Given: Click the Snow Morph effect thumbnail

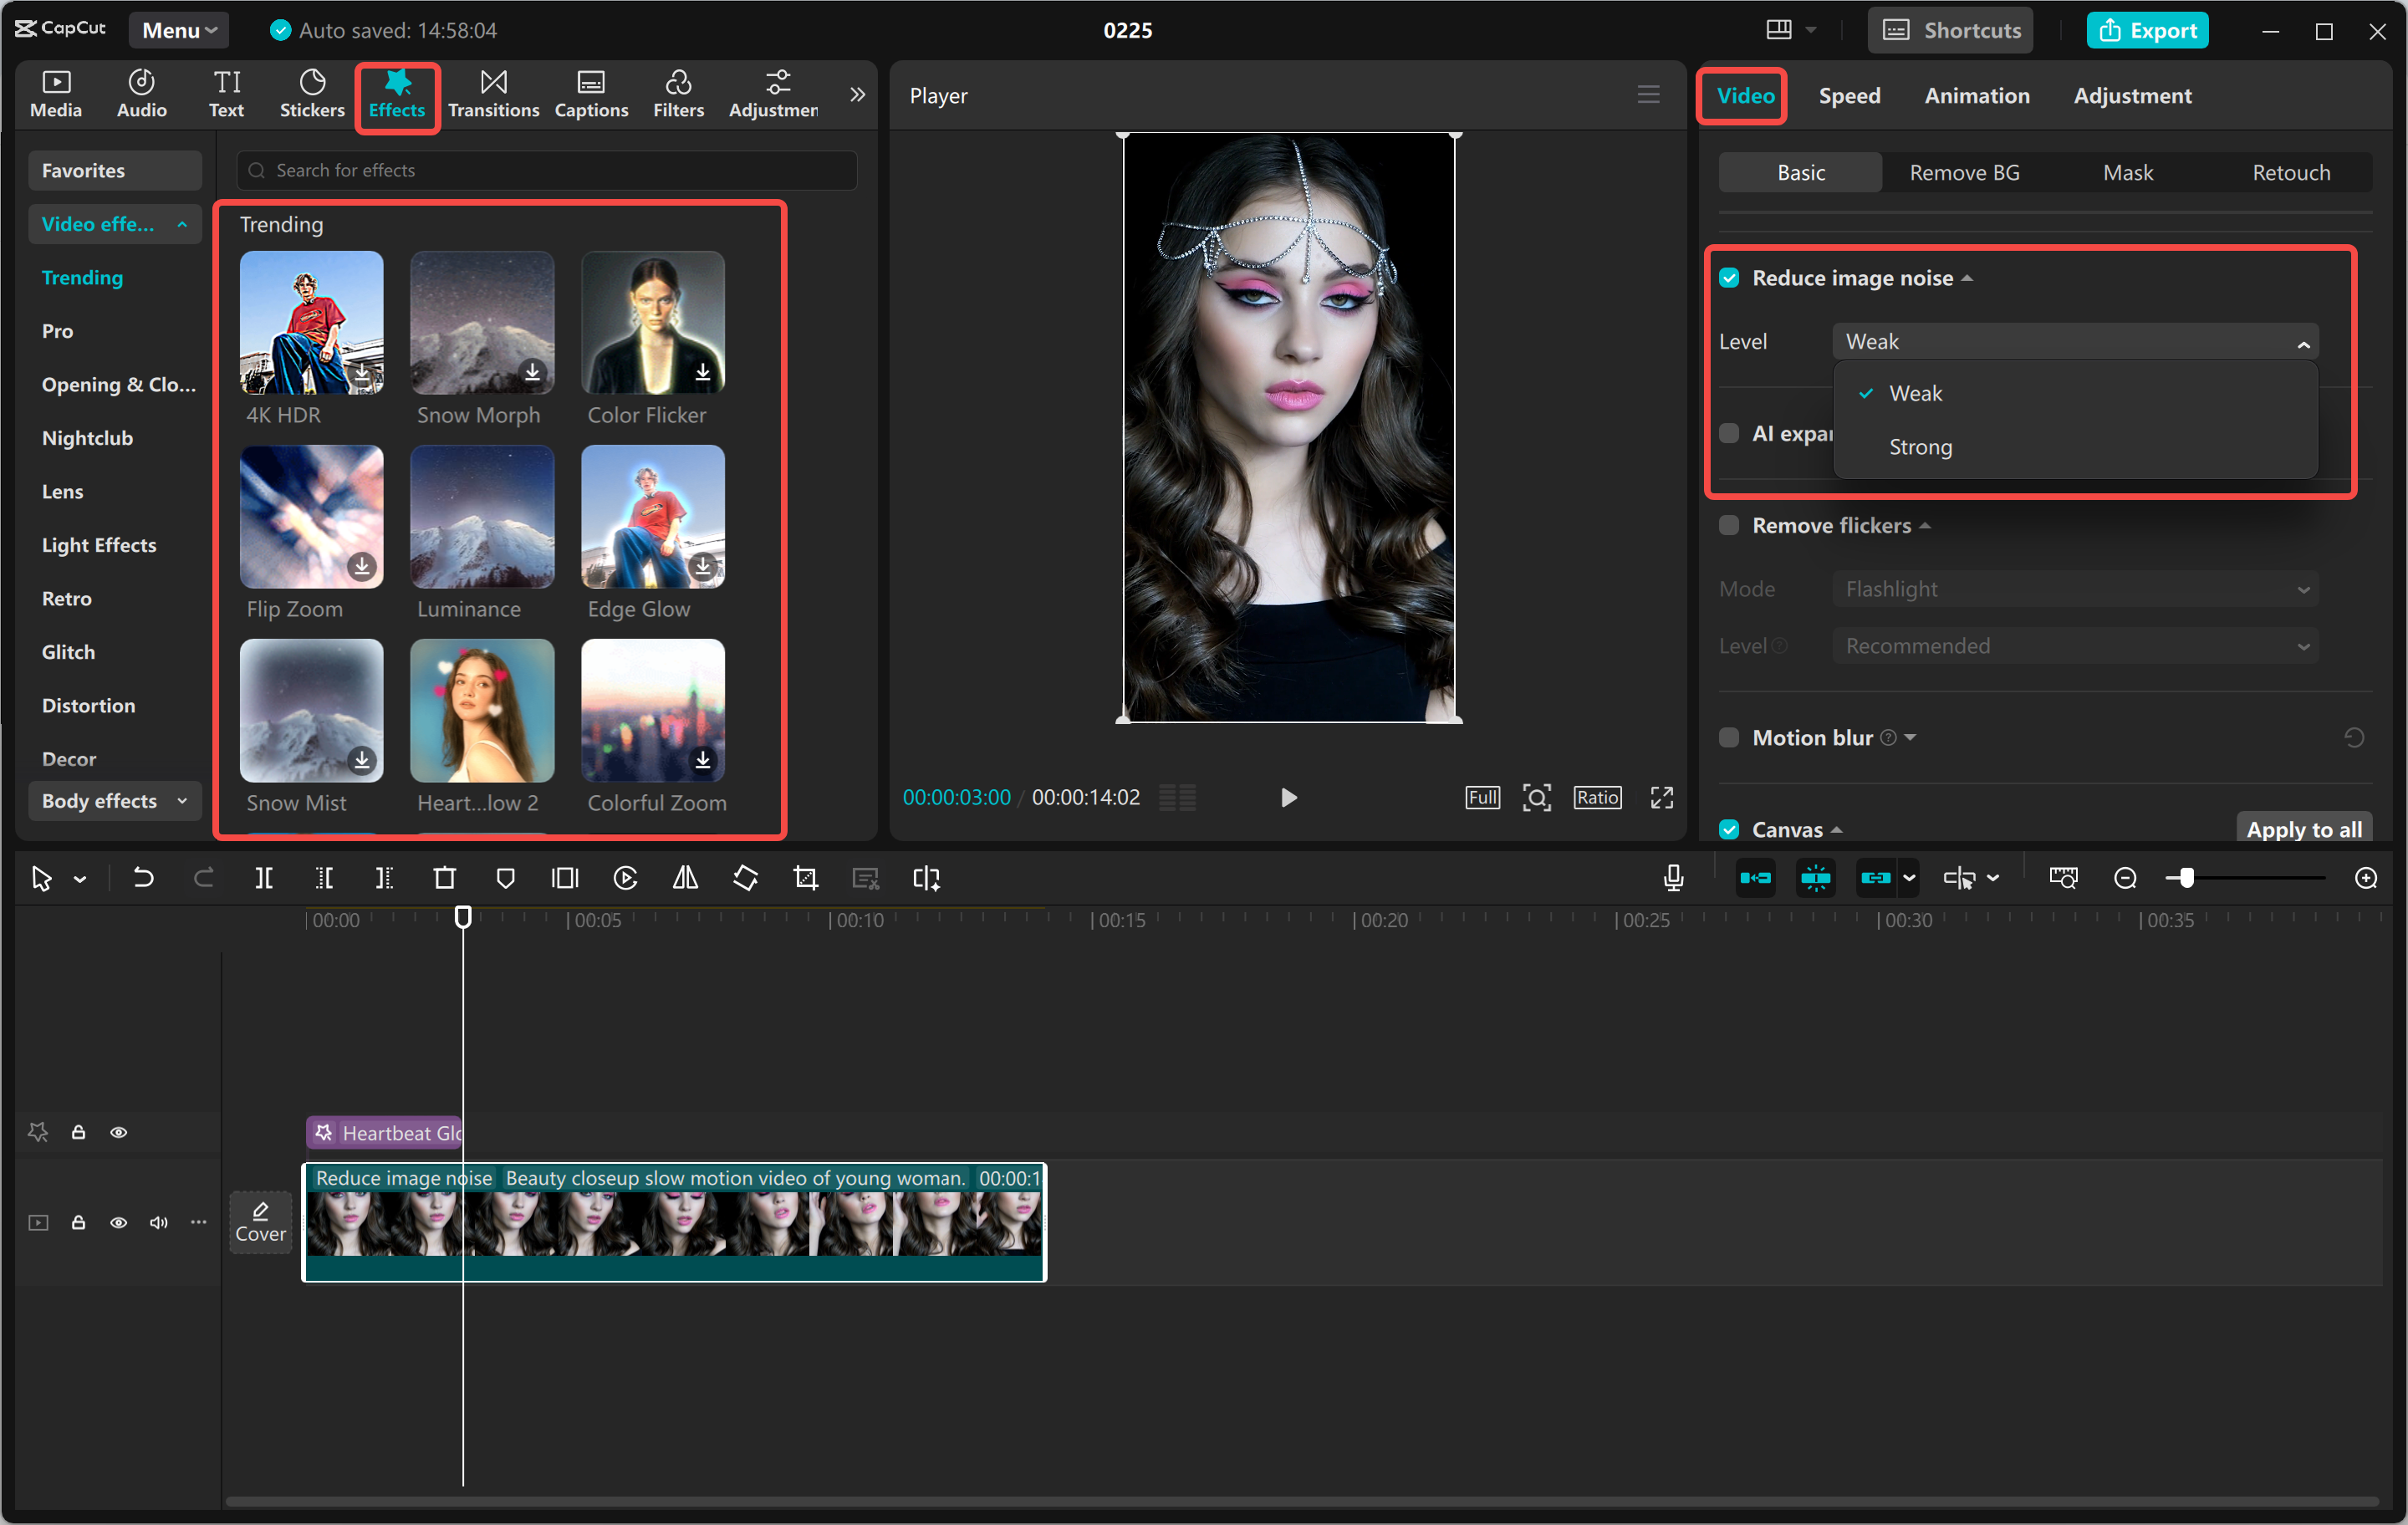Looking at the screenshot, I should (481, 322).
